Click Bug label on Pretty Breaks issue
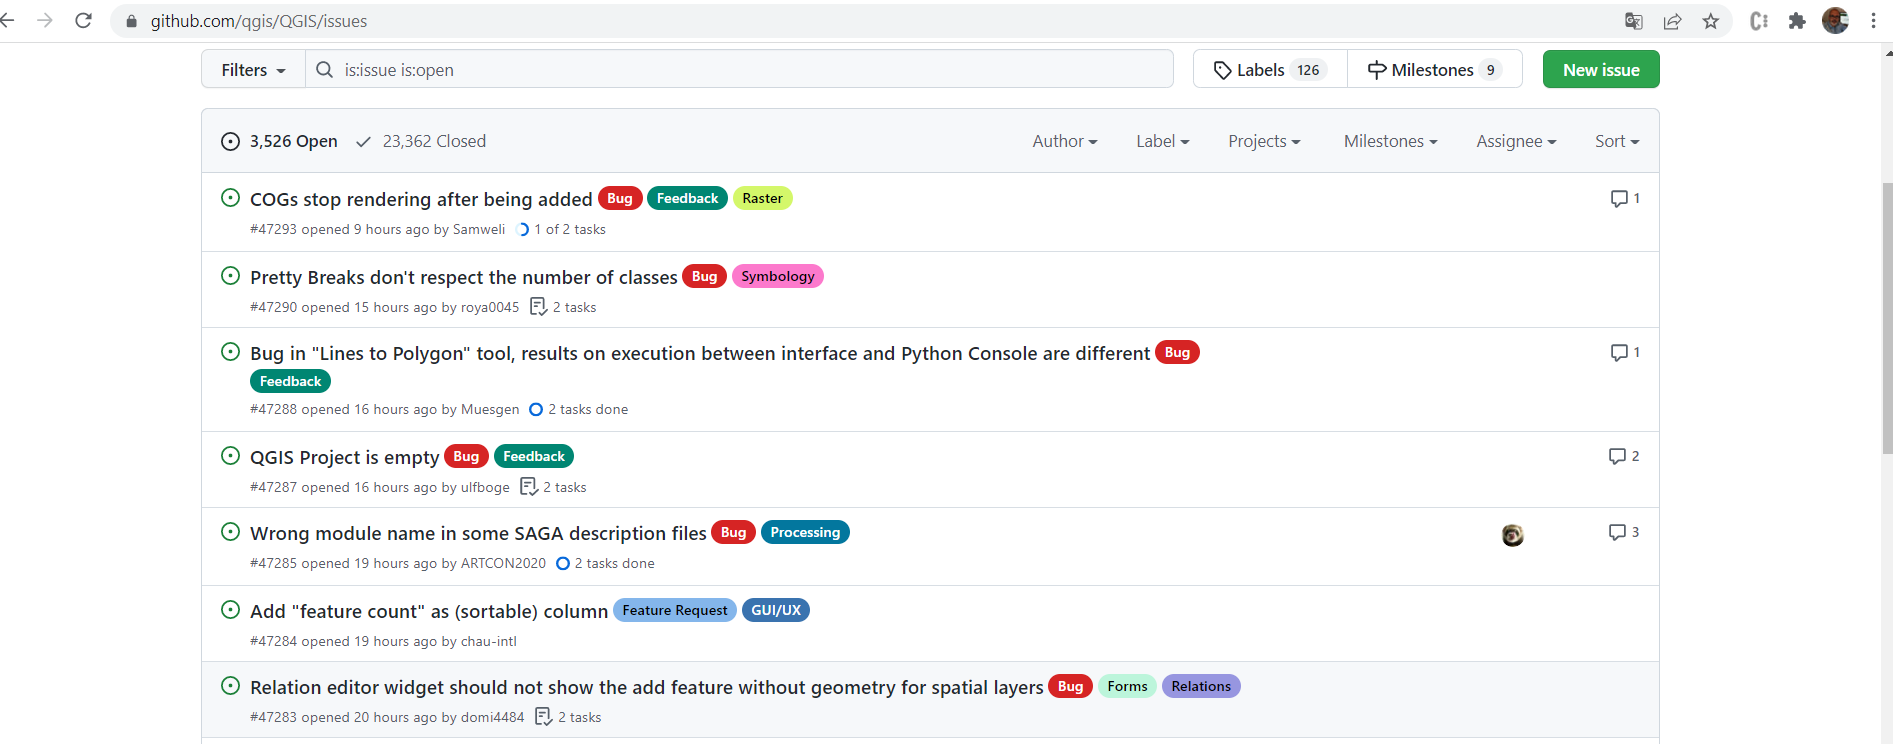1893x744 pixels. click(704, 276)
